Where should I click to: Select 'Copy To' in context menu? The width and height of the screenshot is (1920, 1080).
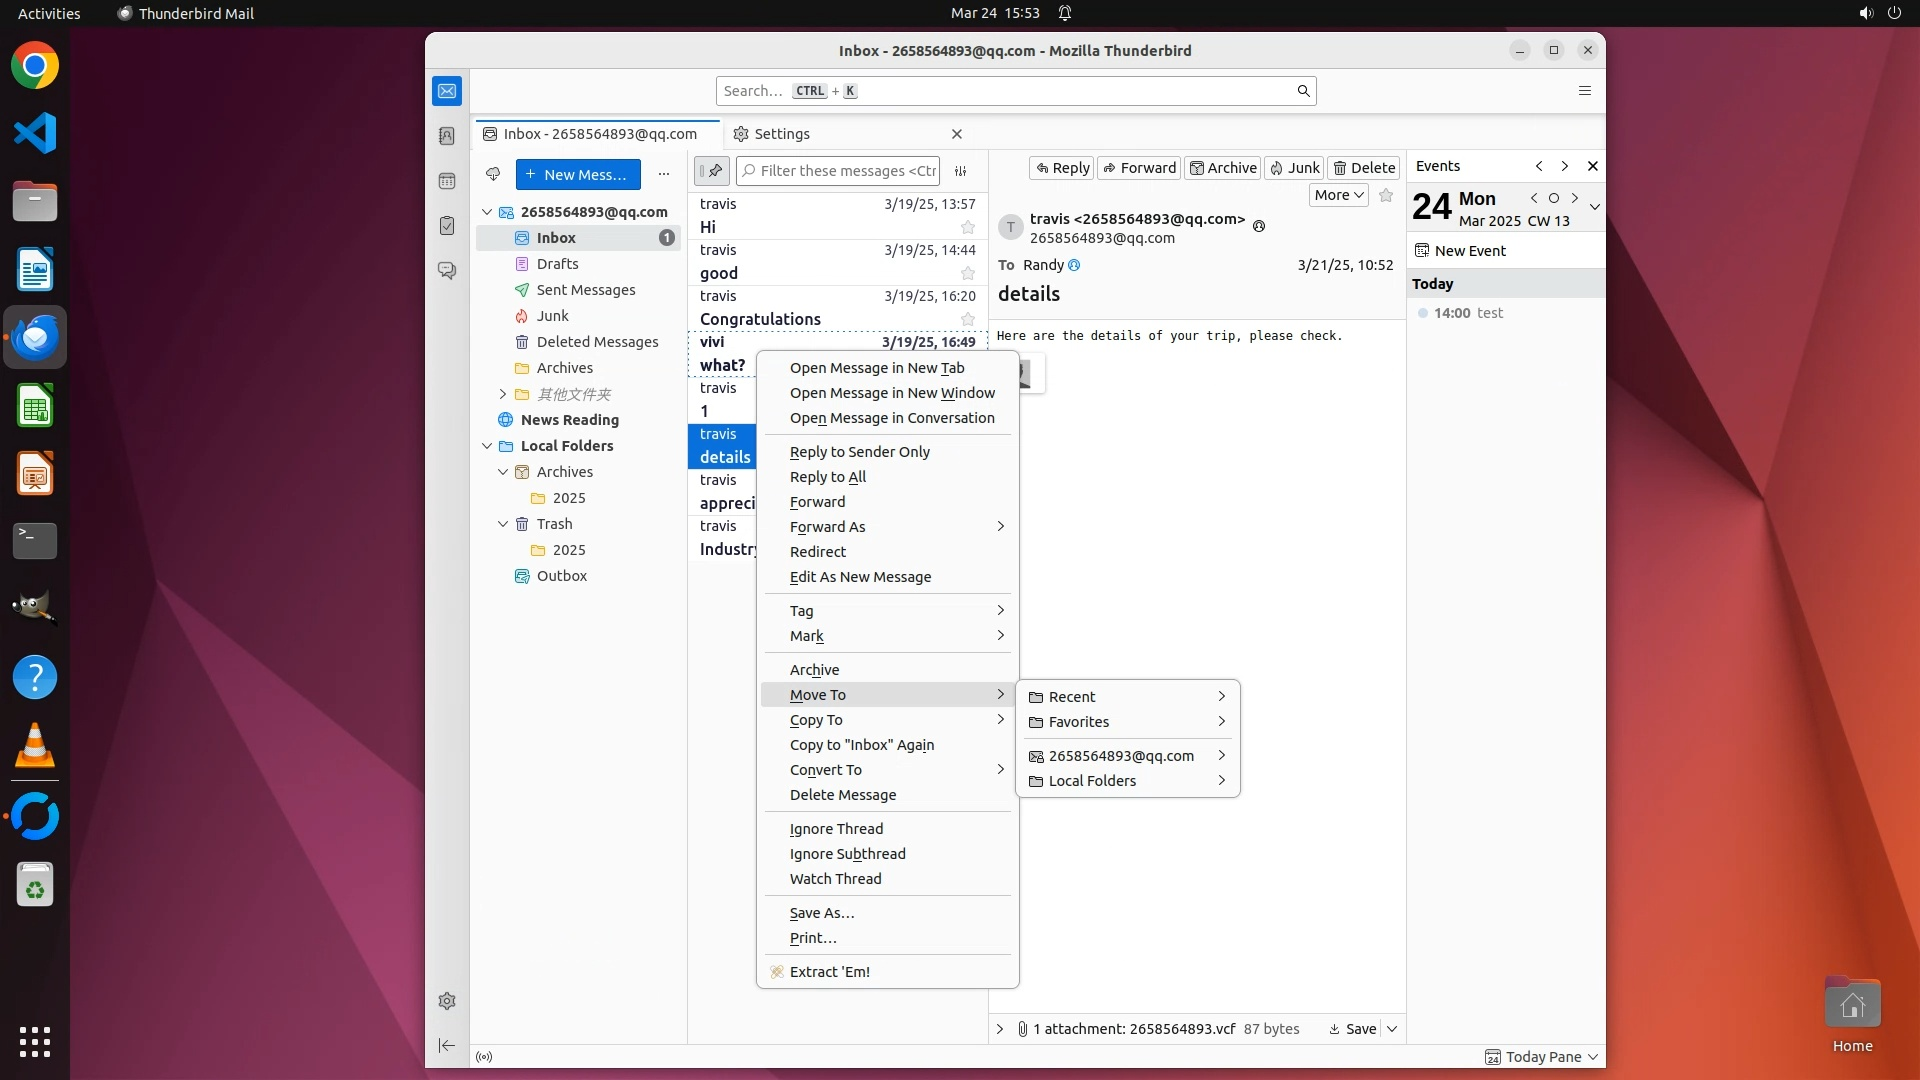(x=816, y=720)
